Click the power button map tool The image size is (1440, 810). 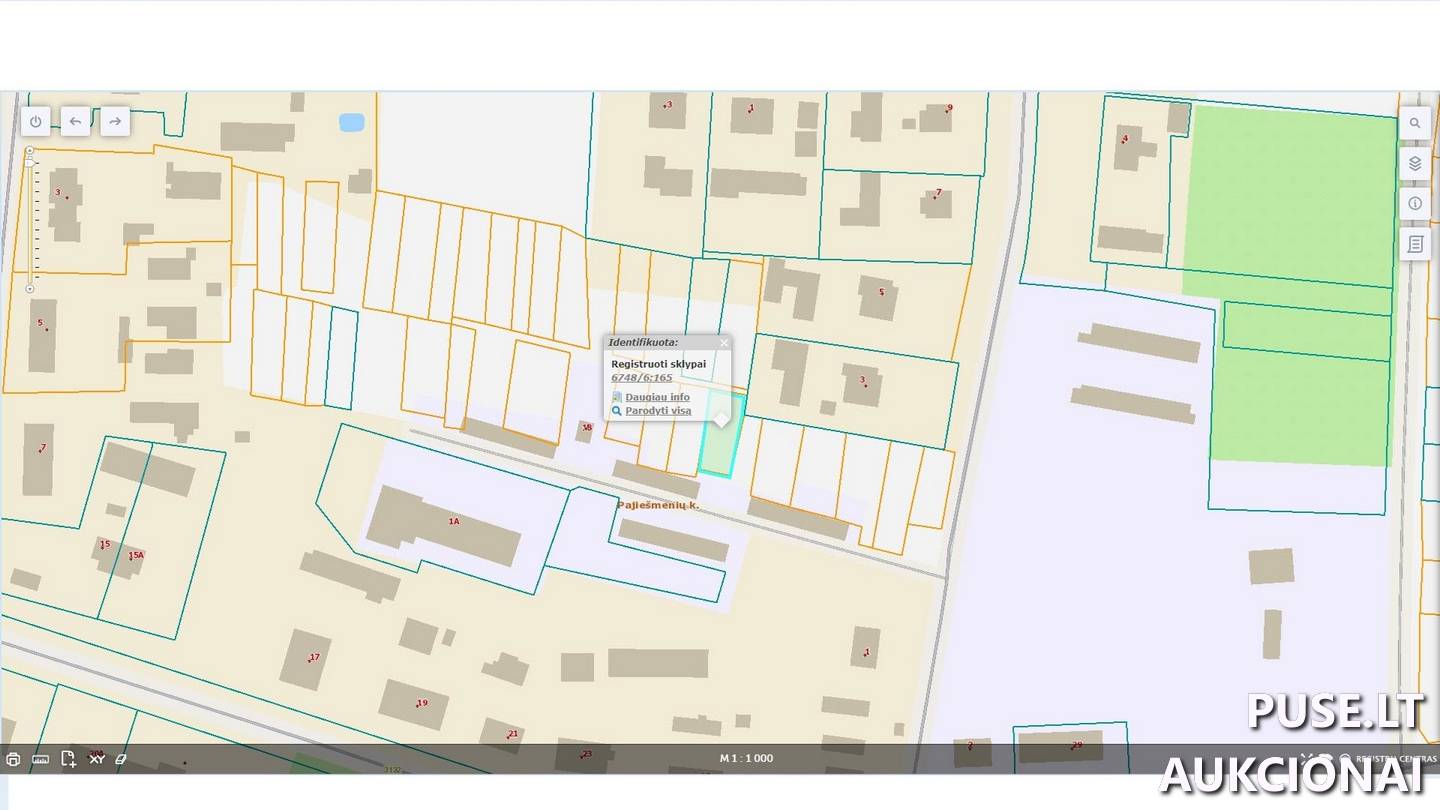point(36,121)
